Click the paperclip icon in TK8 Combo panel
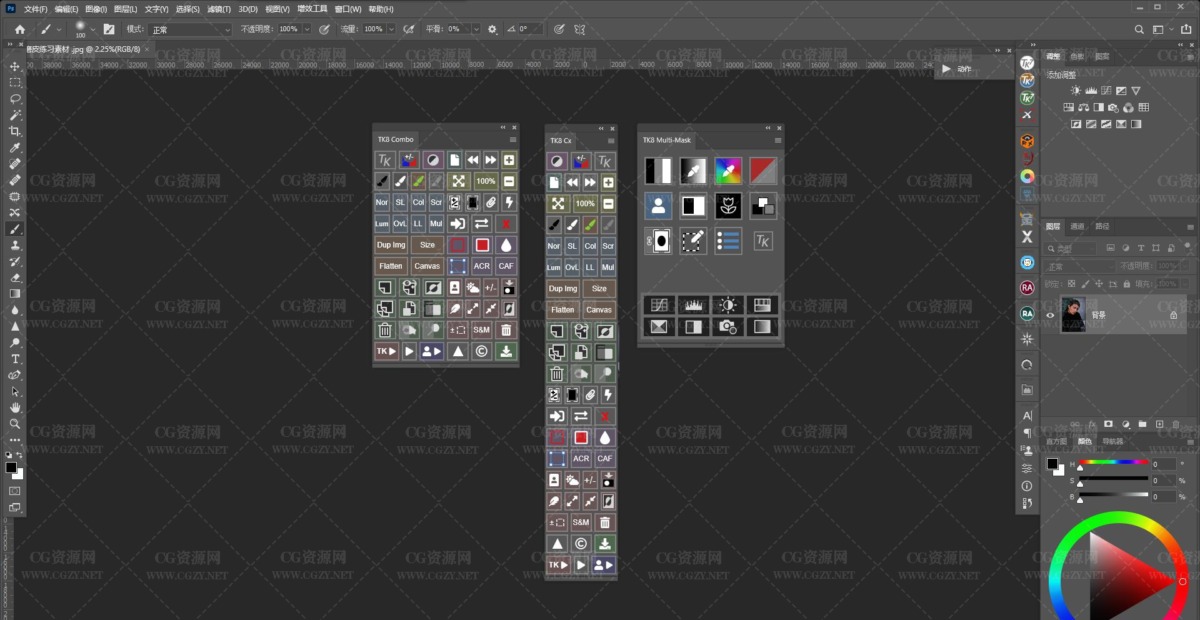Image resolution: width=1200 pixels, height=620 pixels. (491, 202)
